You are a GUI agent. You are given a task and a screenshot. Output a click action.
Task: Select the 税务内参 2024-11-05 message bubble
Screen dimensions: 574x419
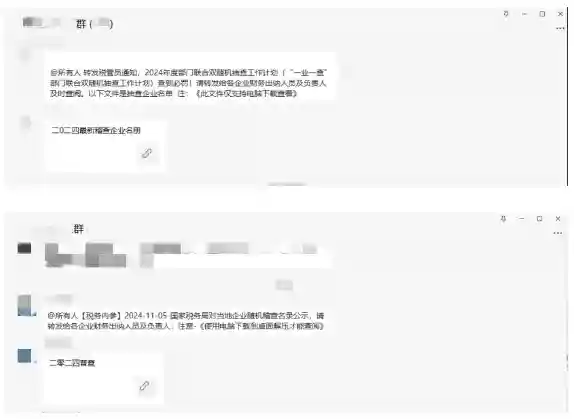pyautogui.click(x=186, y=321)
